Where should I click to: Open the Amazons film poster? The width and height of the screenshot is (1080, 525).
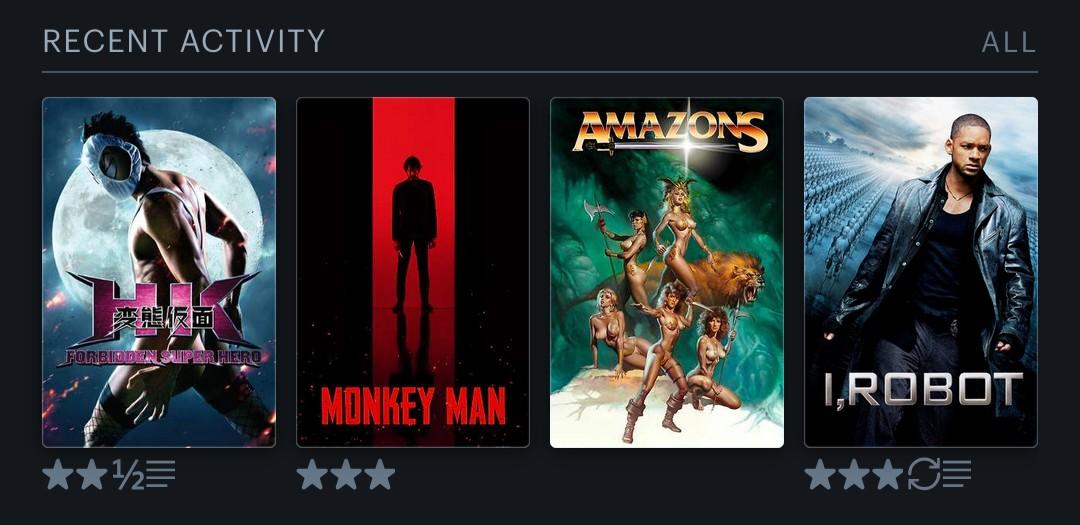click(667, 272)
